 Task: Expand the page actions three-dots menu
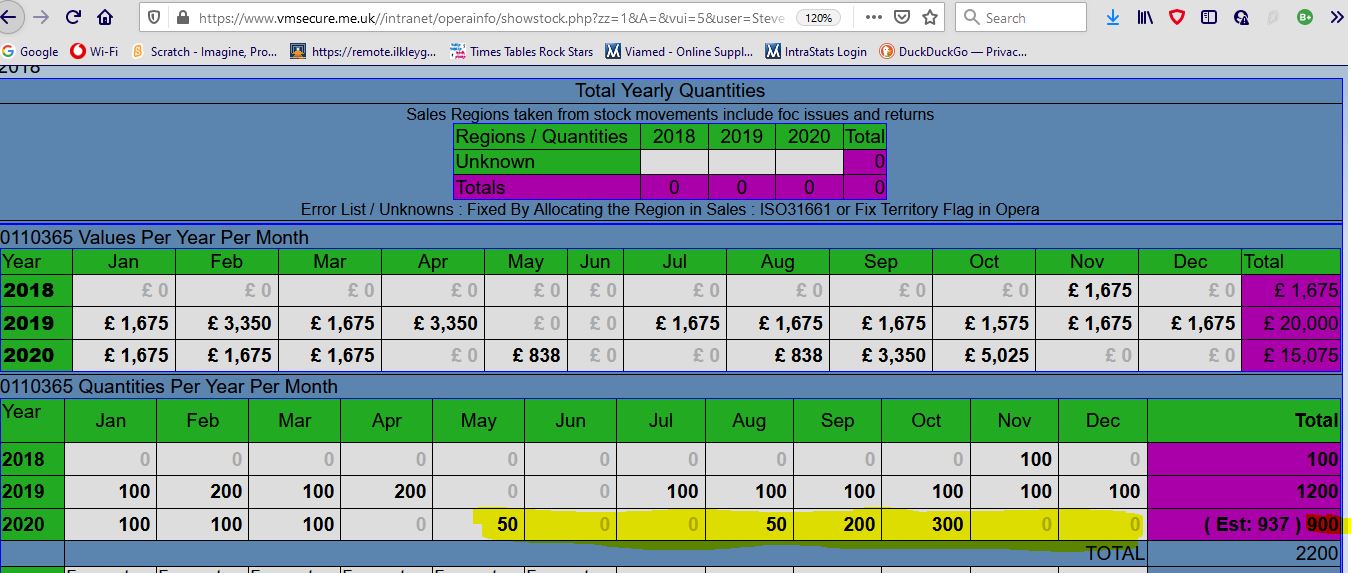point(873,17)
